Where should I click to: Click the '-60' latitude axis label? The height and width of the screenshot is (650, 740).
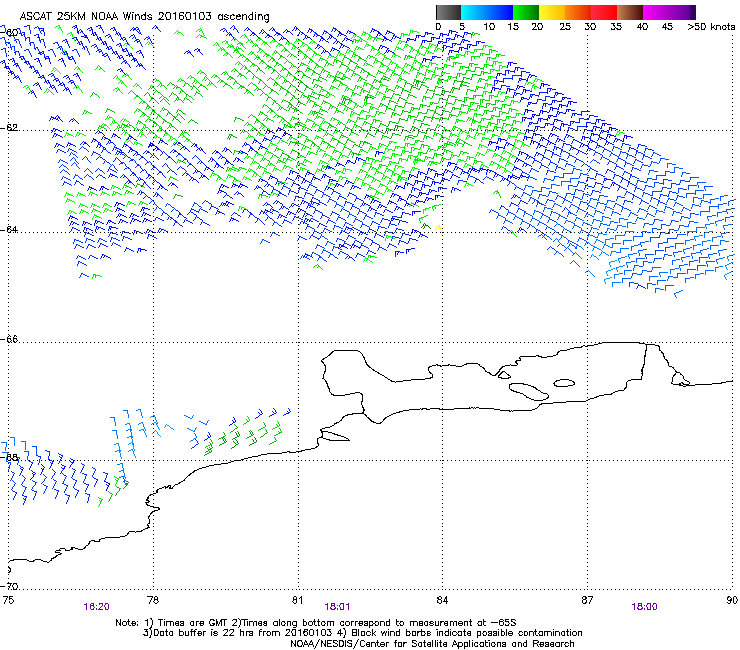(10, 33)
